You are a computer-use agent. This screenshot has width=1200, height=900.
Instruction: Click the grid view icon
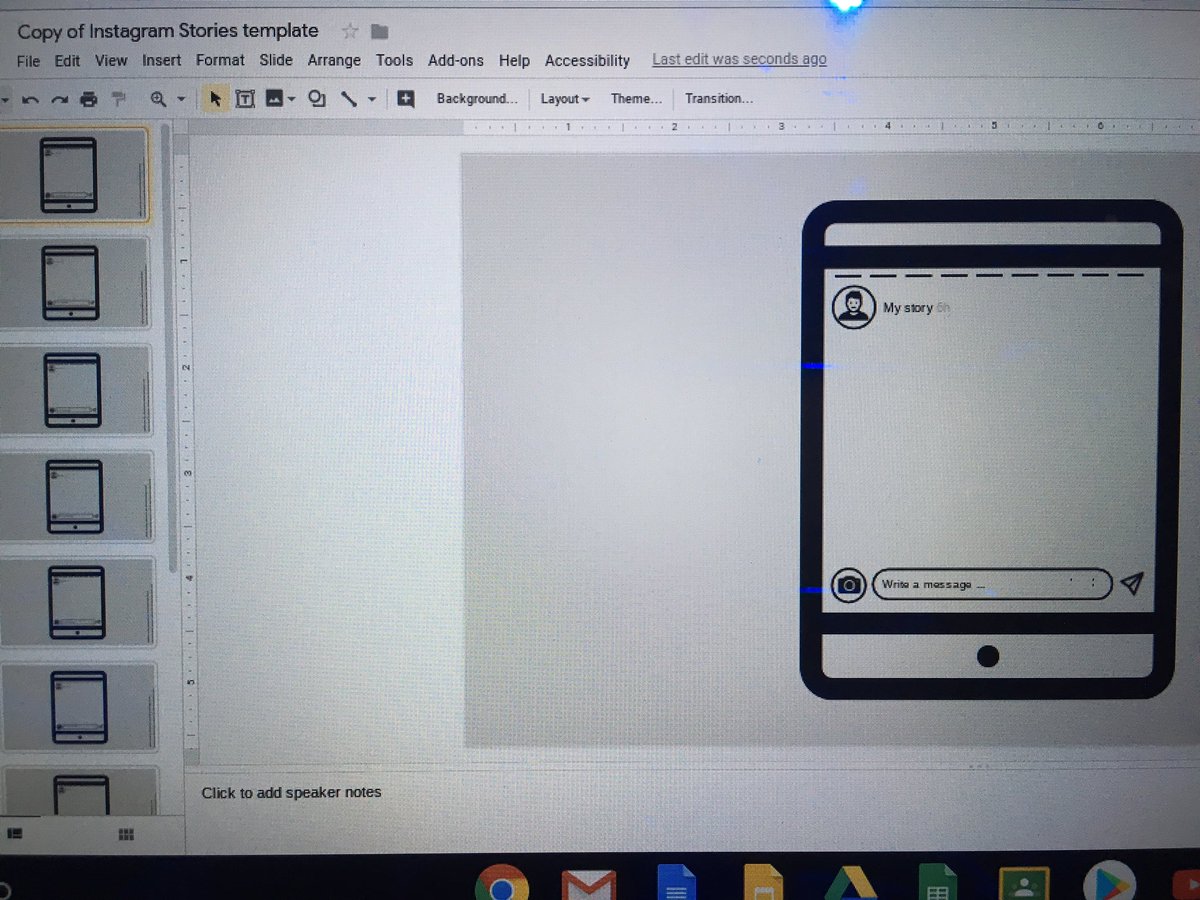click(126, 834)
